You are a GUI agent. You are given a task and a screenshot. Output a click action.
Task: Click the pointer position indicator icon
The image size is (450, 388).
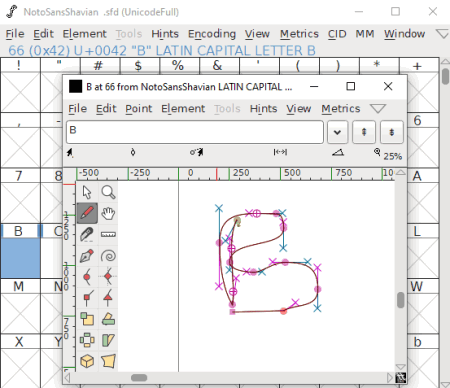coord(70,153)
